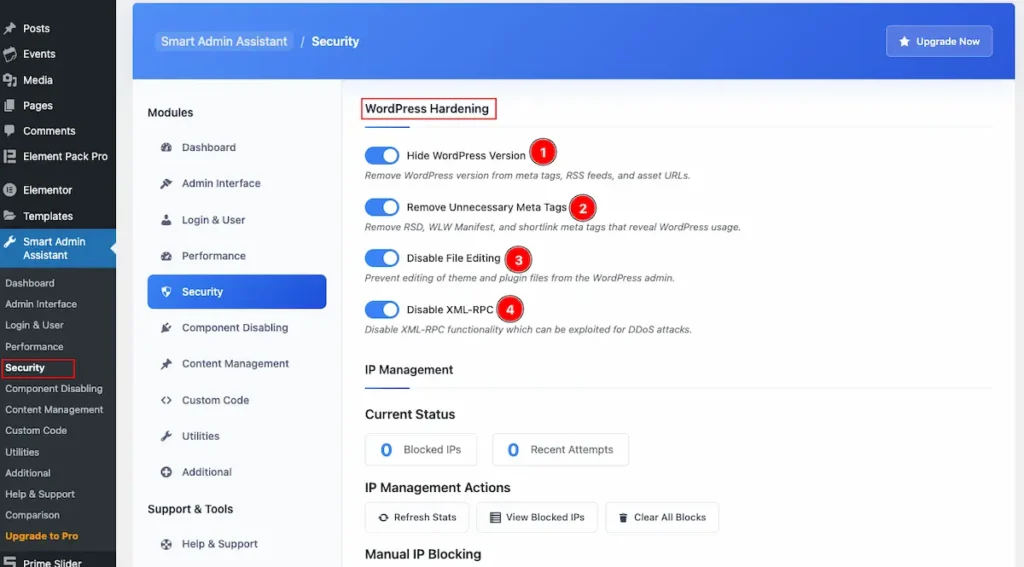1024x567 pixels.
Task: Open Additional in WordPress submenu
Action: tap(27, 473)
